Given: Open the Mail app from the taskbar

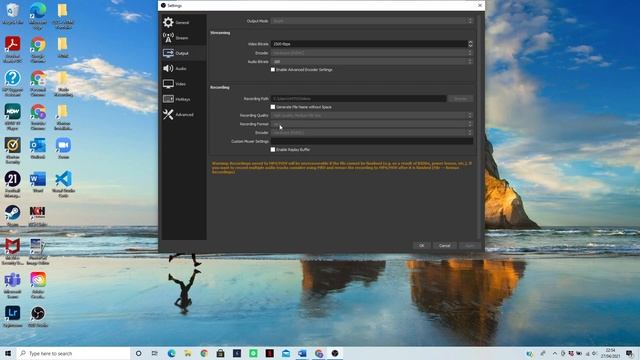Looking at the screenshot, I should pyautogui.click(x=286, y=353).
